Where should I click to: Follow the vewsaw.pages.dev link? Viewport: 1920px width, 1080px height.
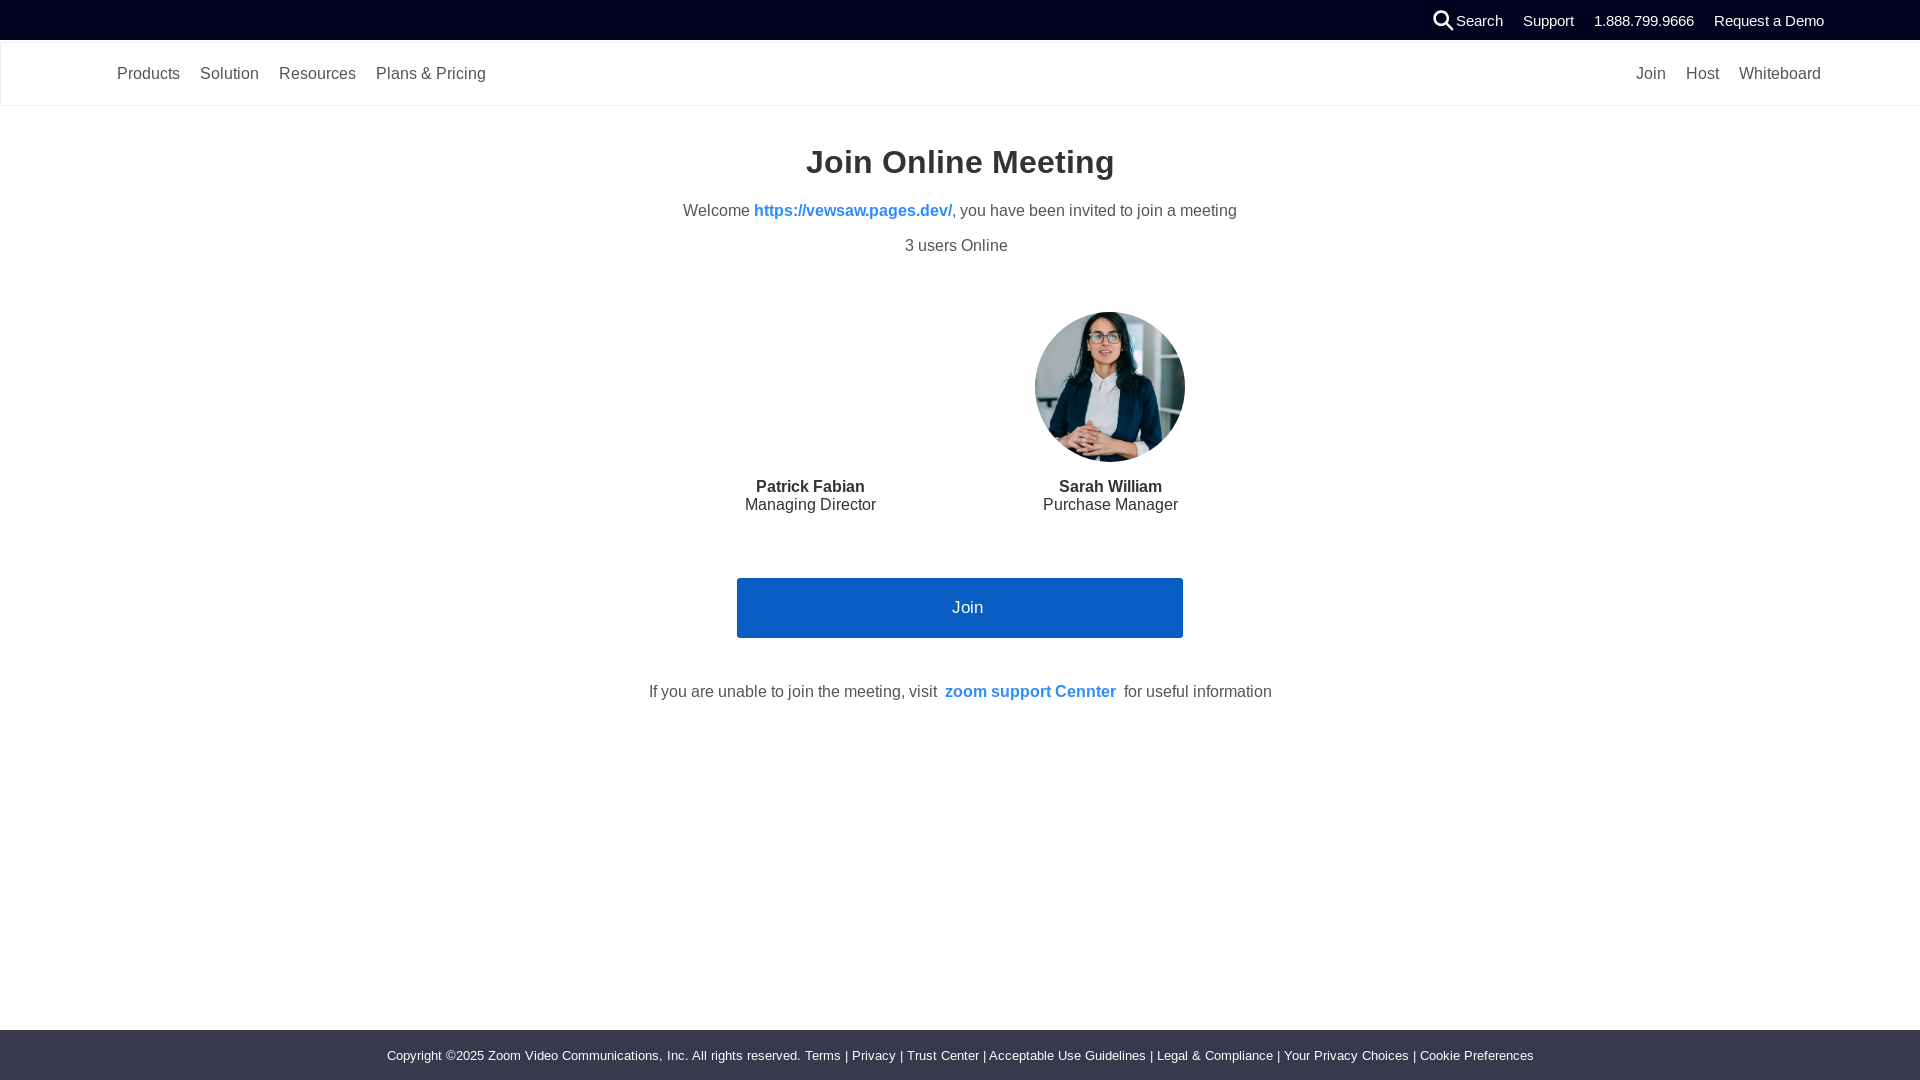click(x=853, y=211)
